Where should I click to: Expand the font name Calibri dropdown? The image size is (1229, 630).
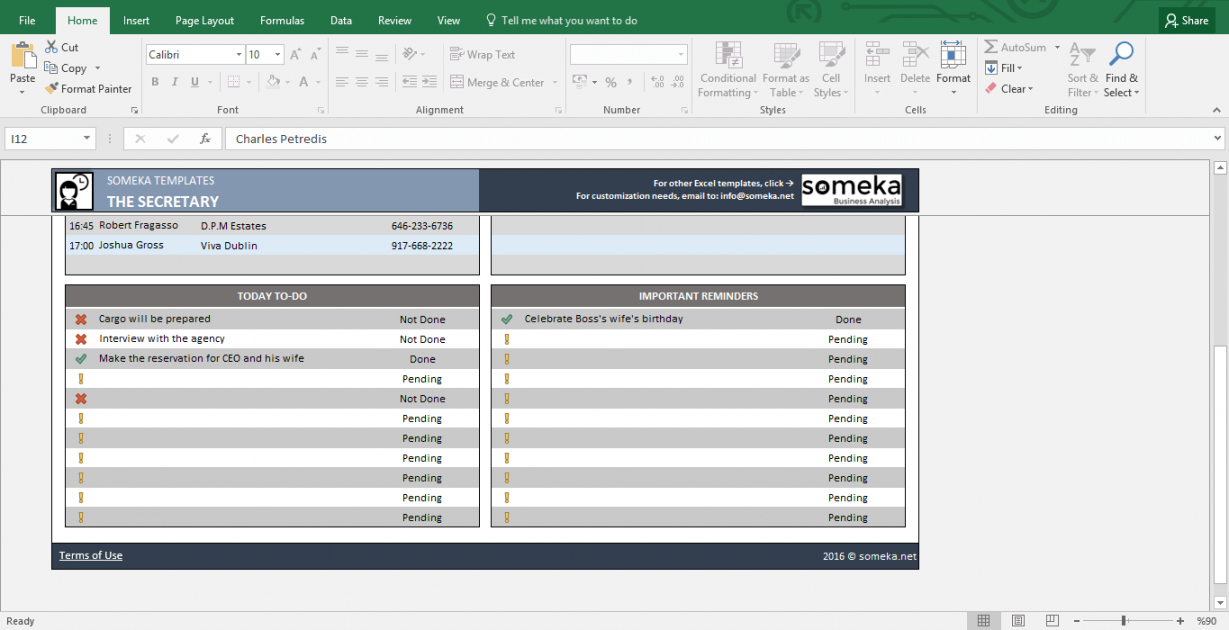pos(239,55)
